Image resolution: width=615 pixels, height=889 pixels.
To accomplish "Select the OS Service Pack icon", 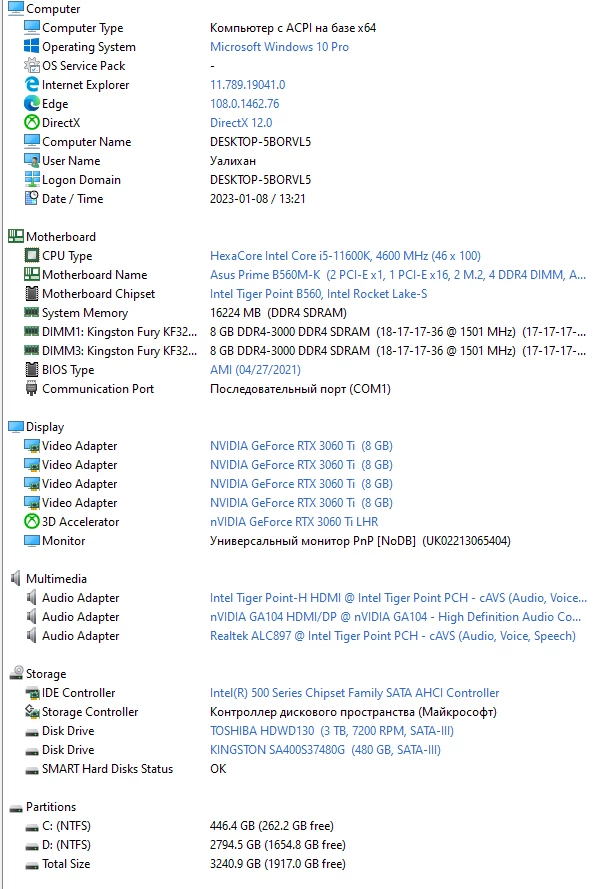I will pos(32,66).
